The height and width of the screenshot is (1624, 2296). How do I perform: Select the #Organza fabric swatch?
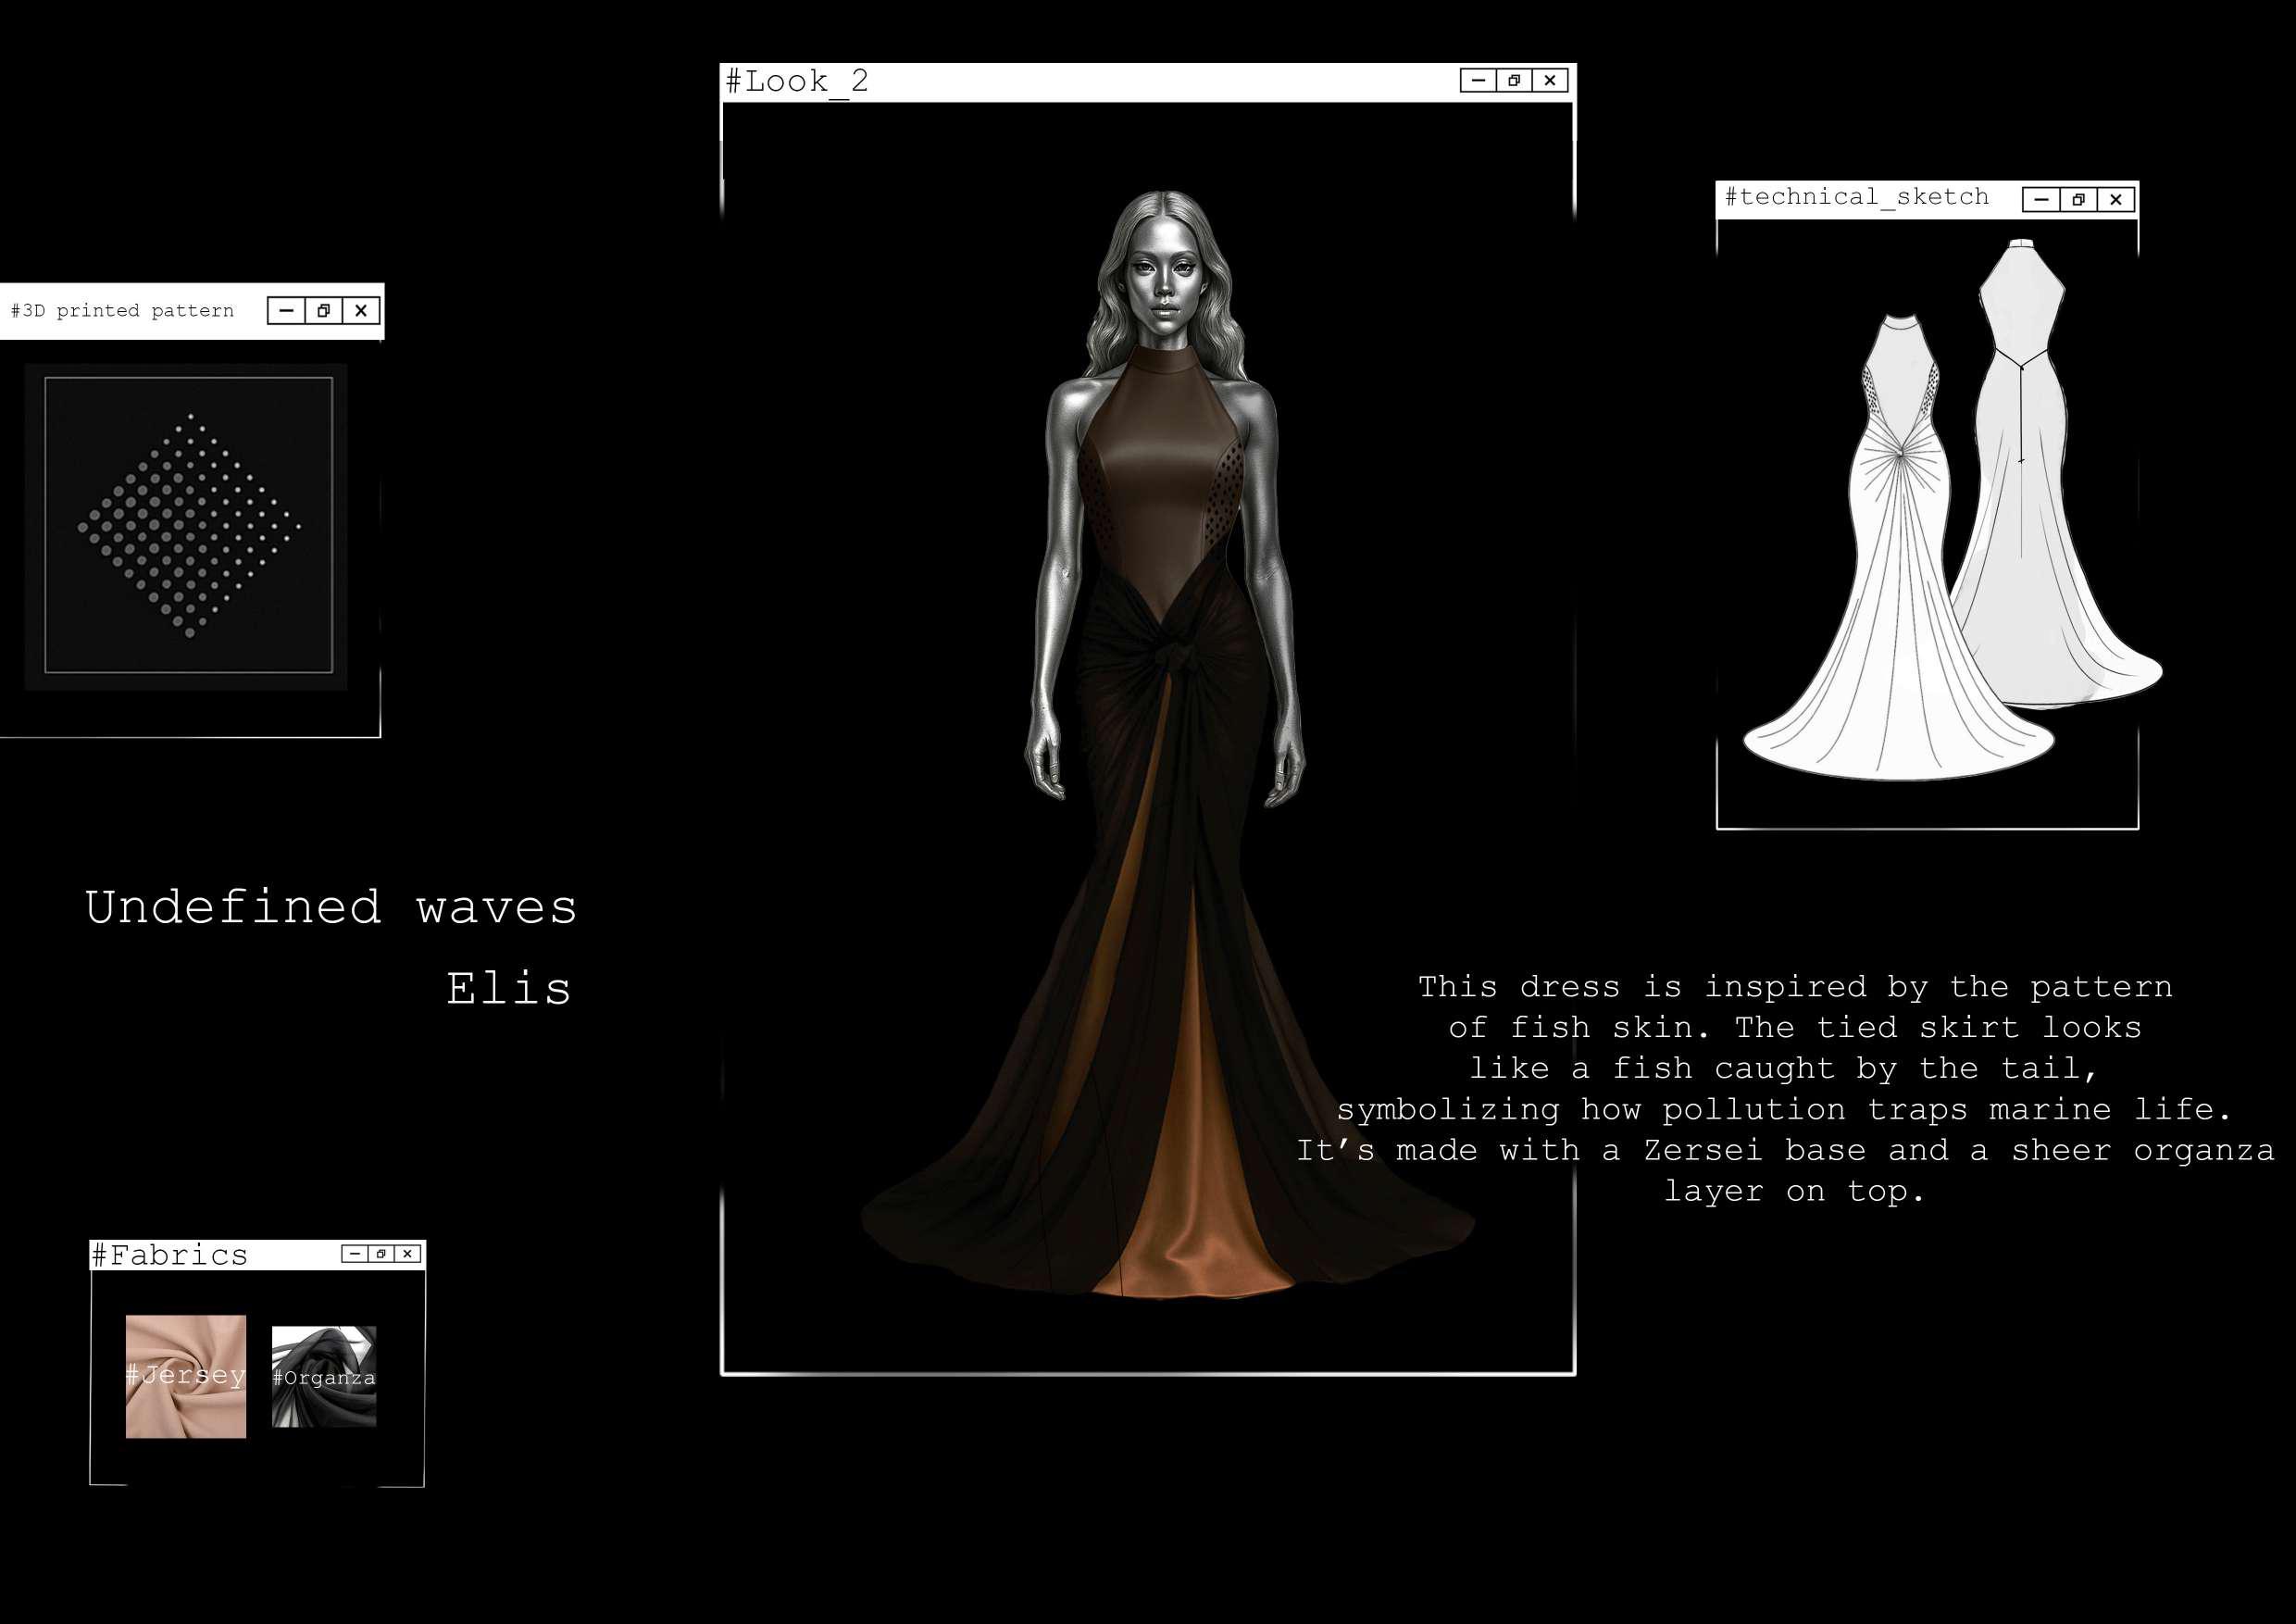(324, 1376)
